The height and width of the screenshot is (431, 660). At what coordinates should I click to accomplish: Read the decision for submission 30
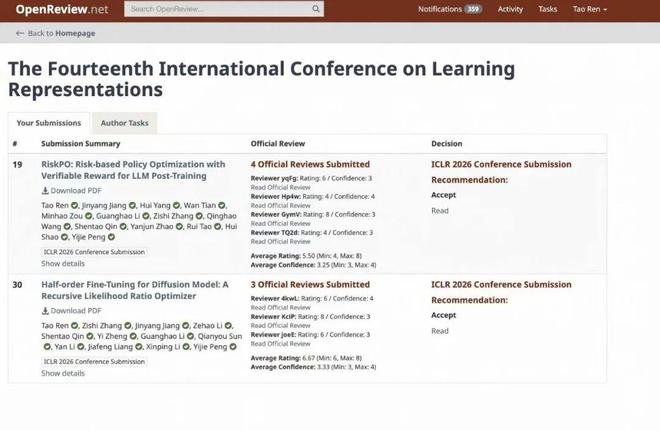coord(440,331)
